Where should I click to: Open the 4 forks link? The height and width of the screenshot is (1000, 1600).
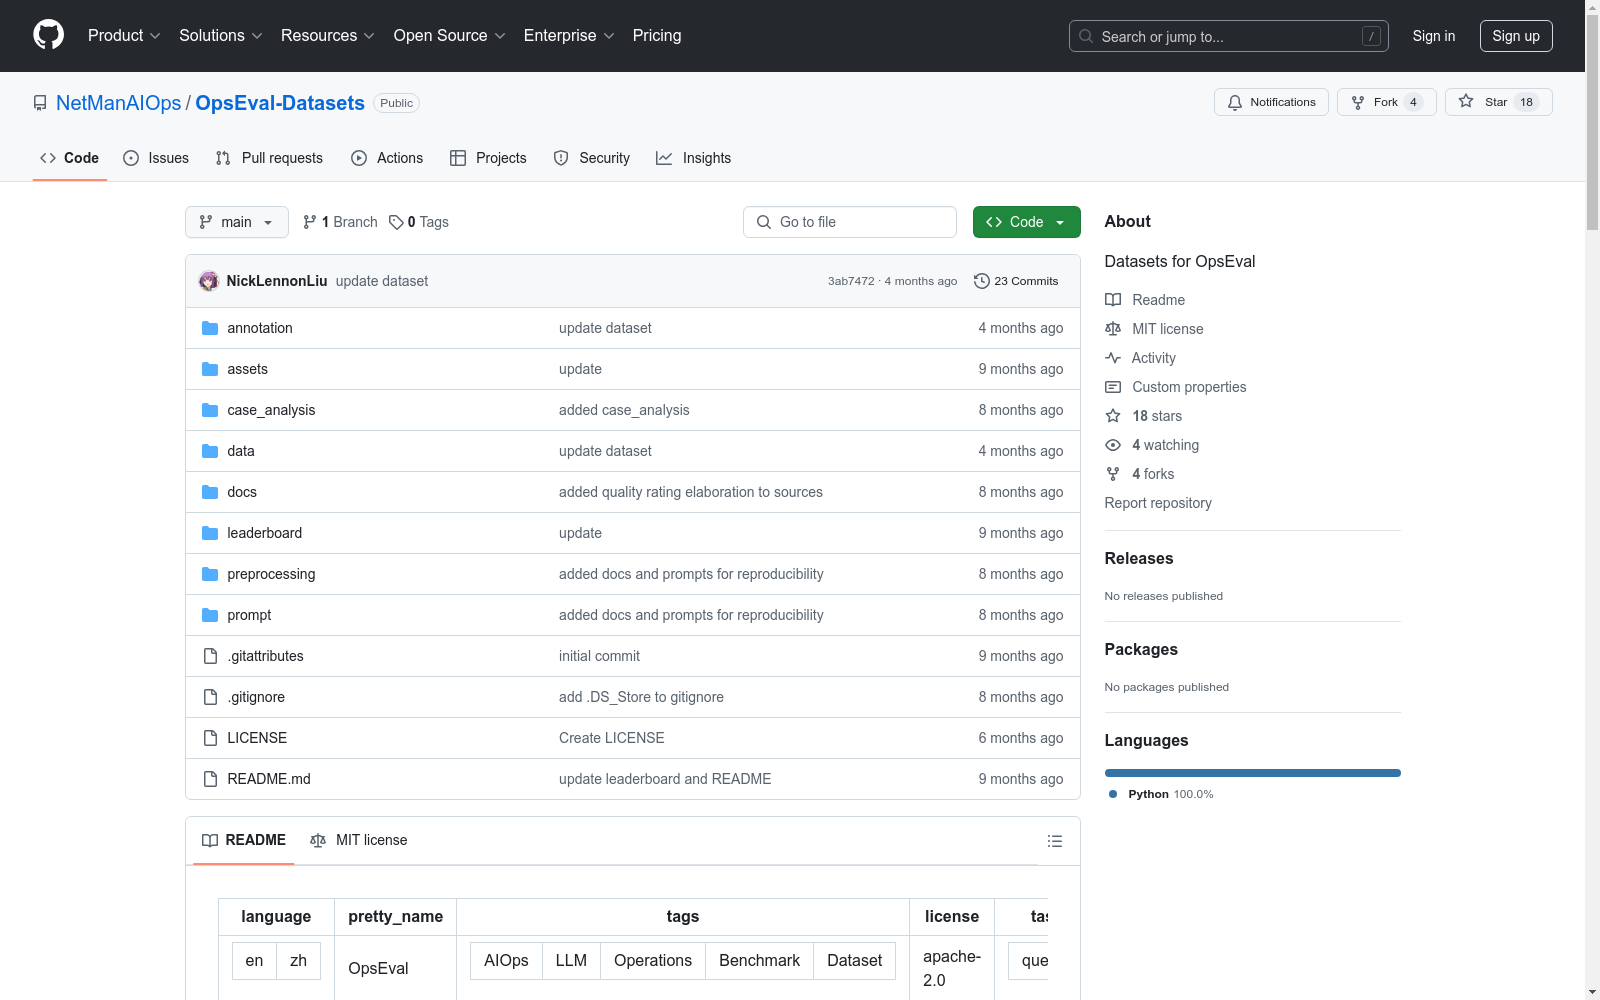click(x=1153, y=474)
